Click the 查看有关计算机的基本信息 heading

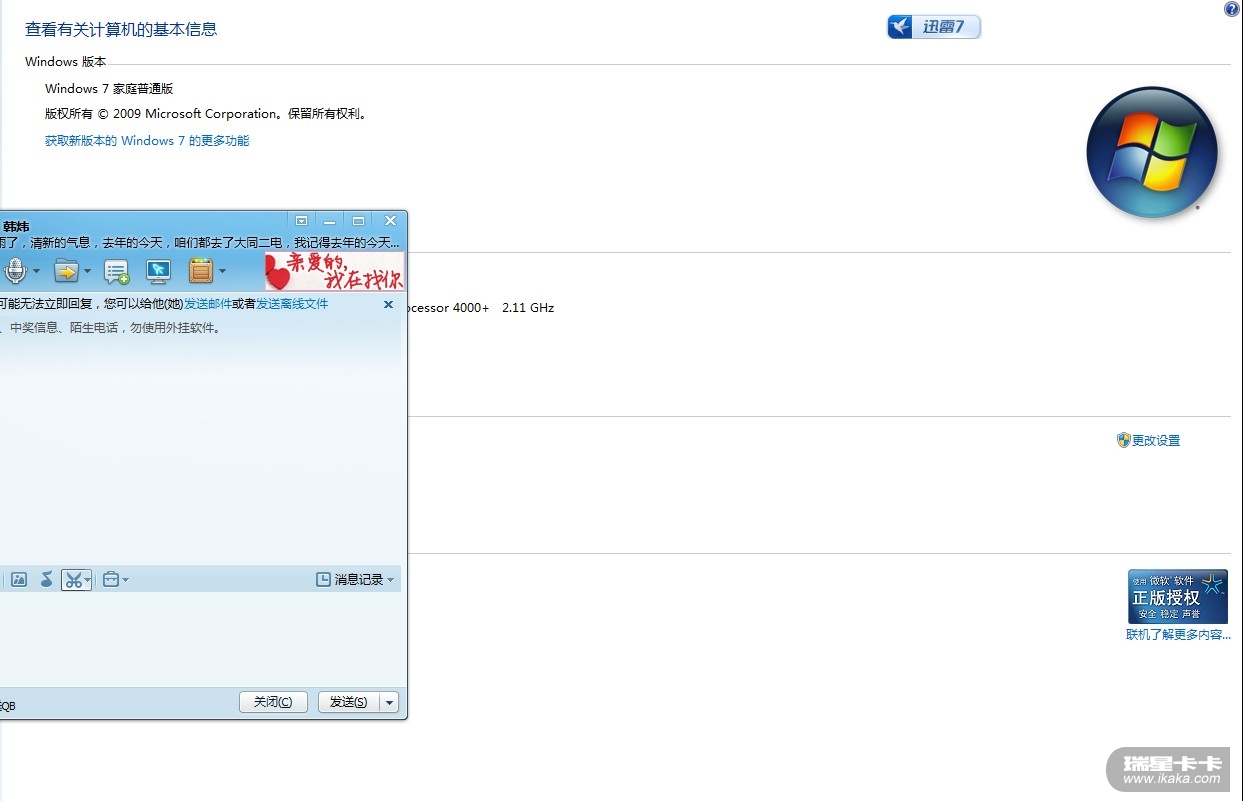click(121, 29)
